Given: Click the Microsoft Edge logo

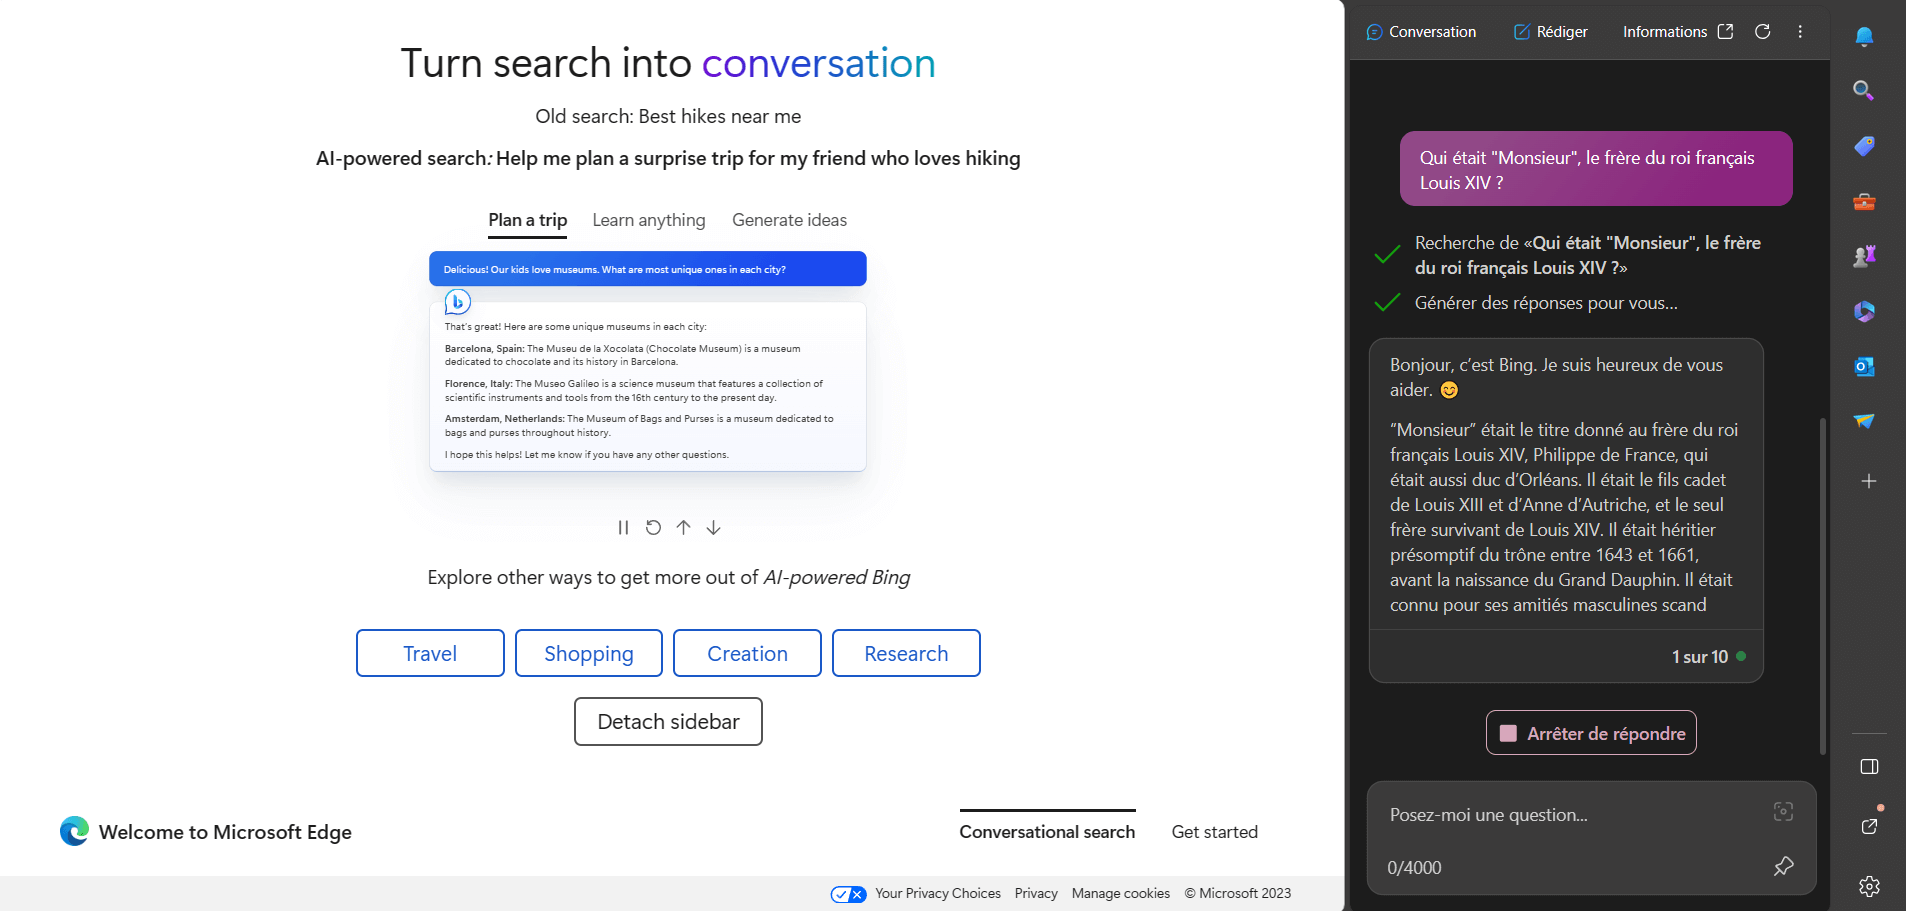Looking at the screenshot, I should 74,831.
